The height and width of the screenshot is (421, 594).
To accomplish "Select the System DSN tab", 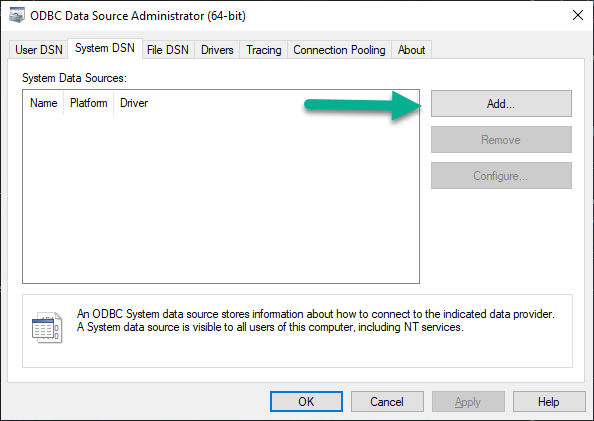I will pyautogui.click(x=105, y=49).
